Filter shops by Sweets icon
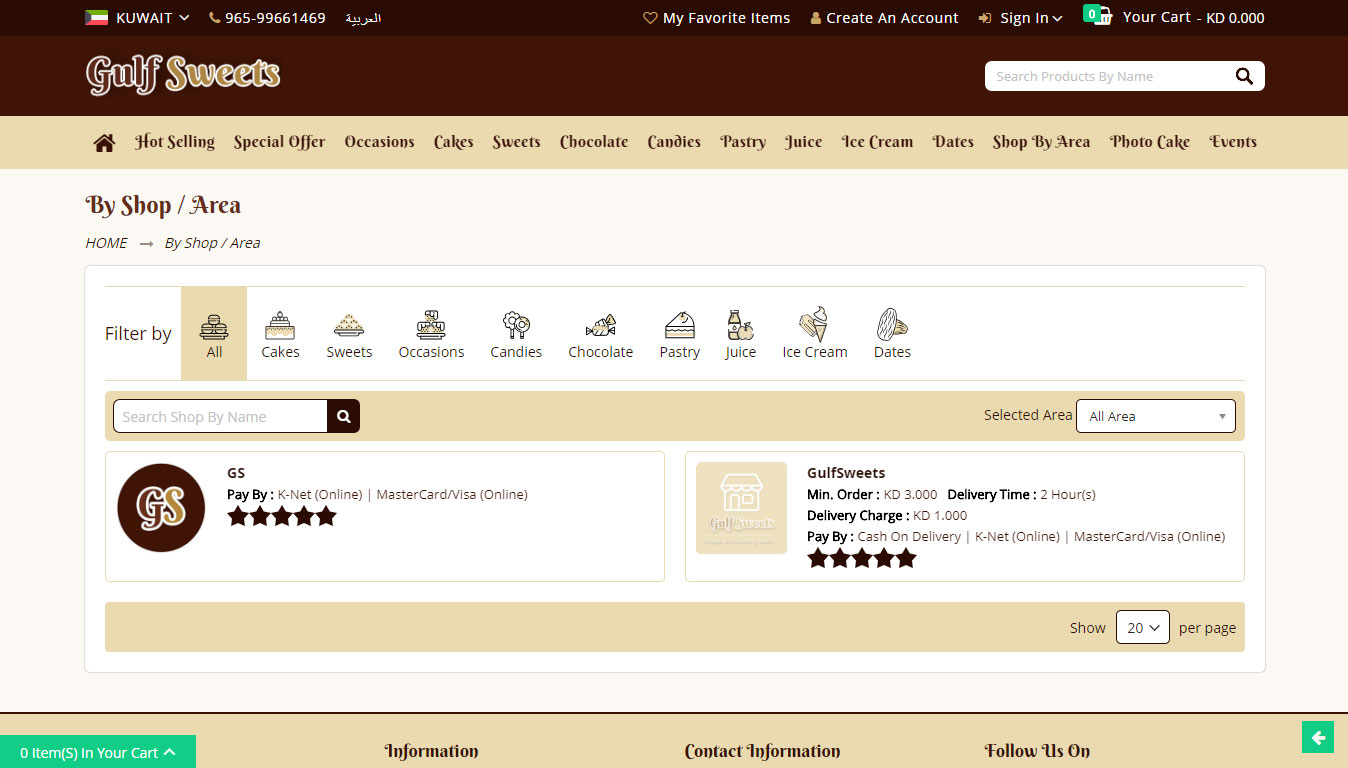 click(349, 326)
